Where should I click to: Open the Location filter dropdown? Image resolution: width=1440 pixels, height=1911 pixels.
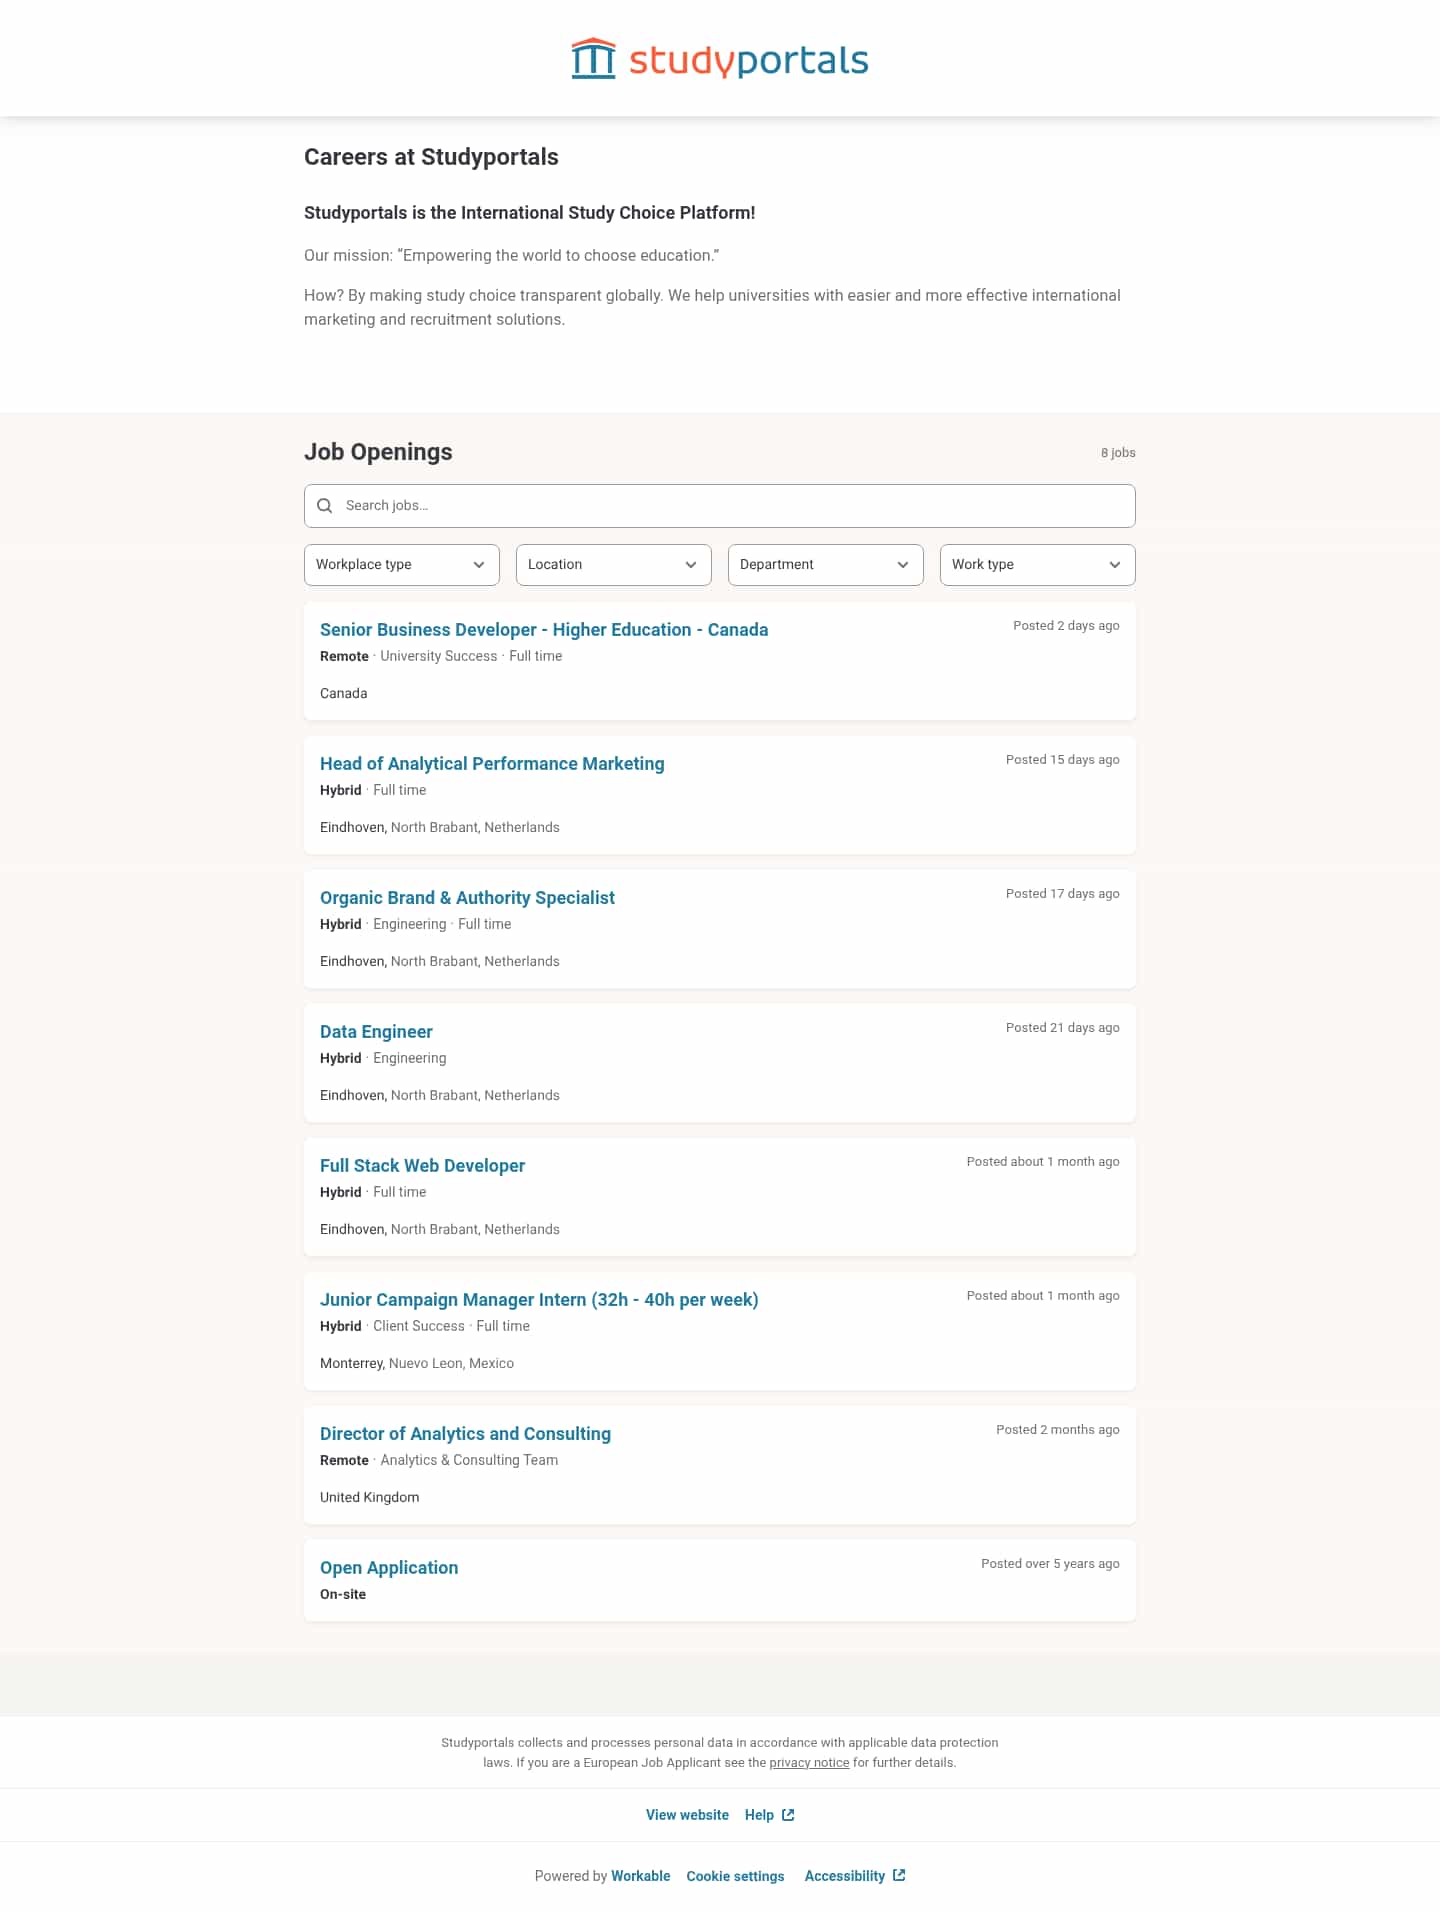[x=614, y=565]
